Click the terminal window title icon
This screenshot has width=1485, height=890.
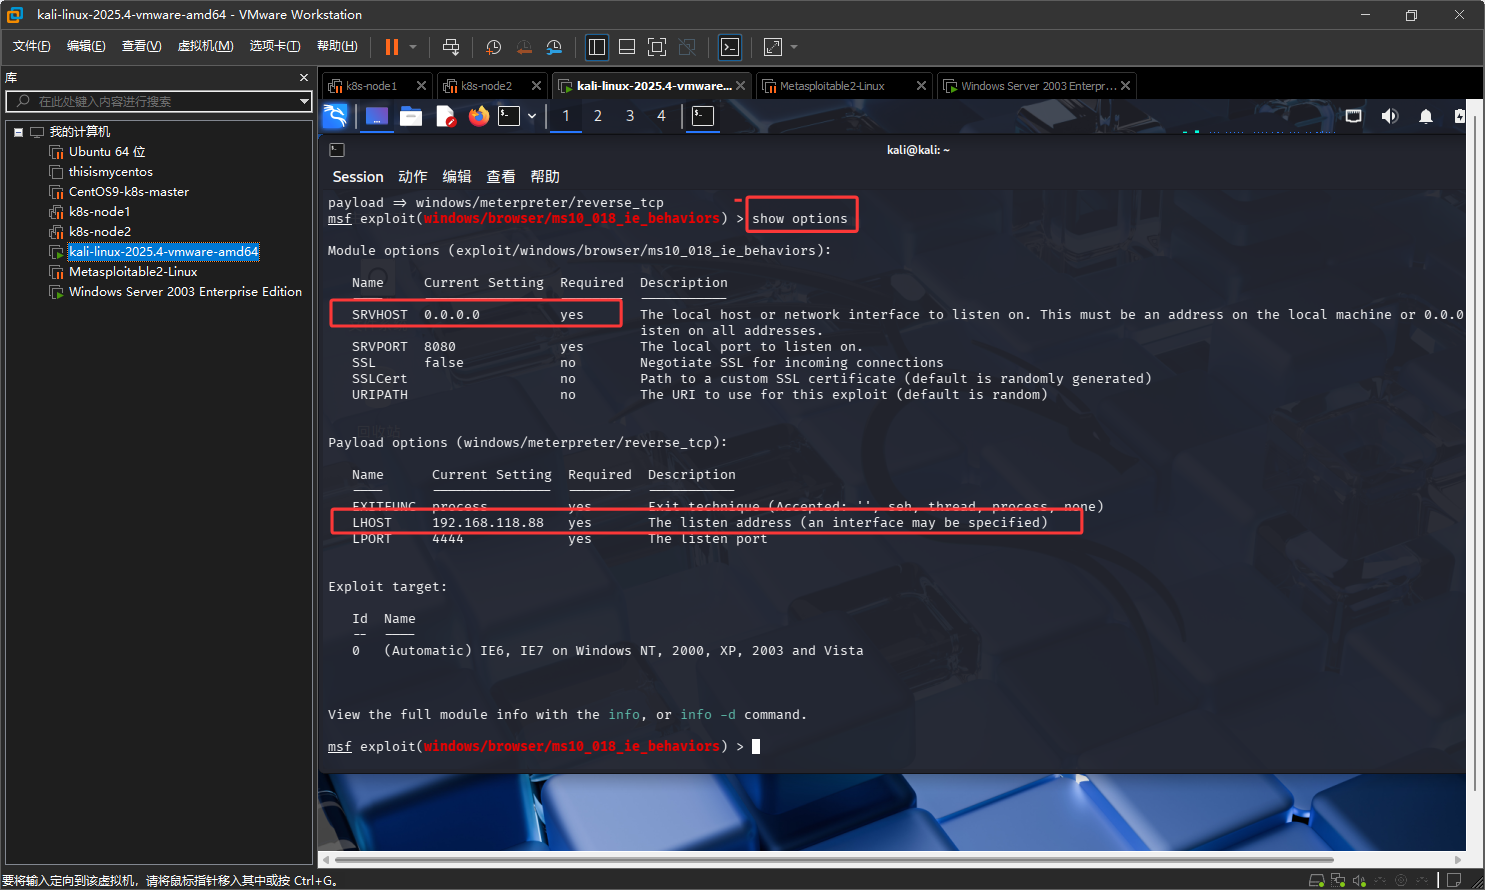(337, 150)
